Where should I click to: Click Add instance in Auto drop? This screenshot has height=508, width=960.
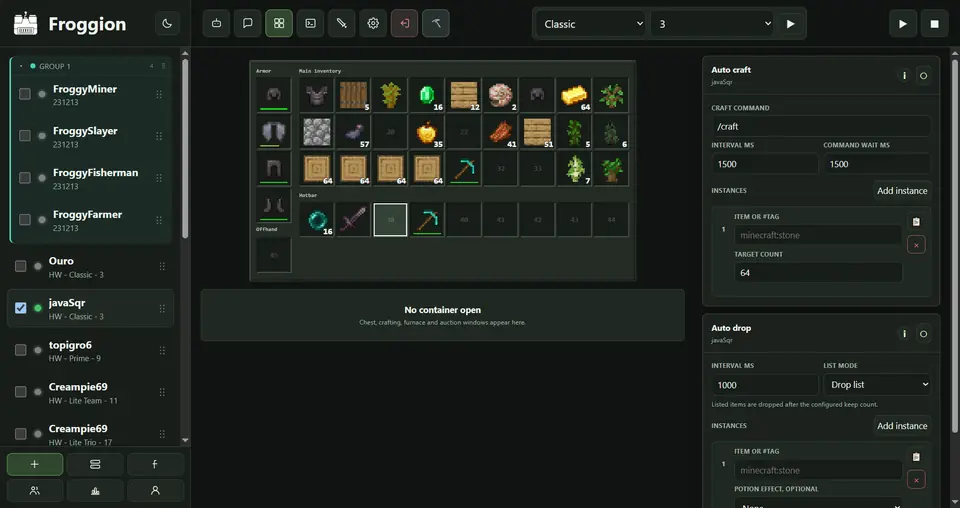[x=902, y=425]
